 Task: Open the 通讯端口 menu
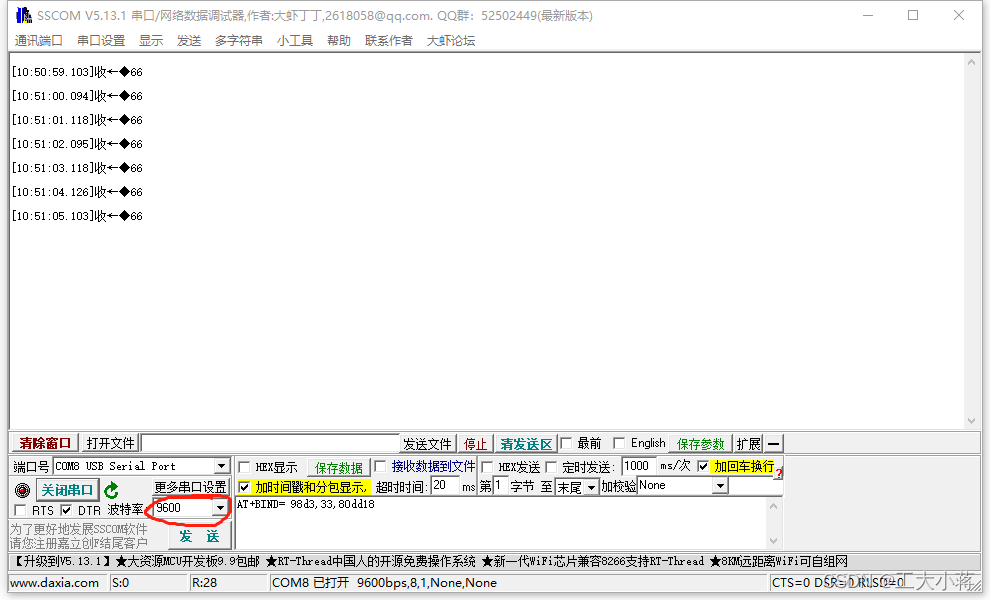click(39, 40)
